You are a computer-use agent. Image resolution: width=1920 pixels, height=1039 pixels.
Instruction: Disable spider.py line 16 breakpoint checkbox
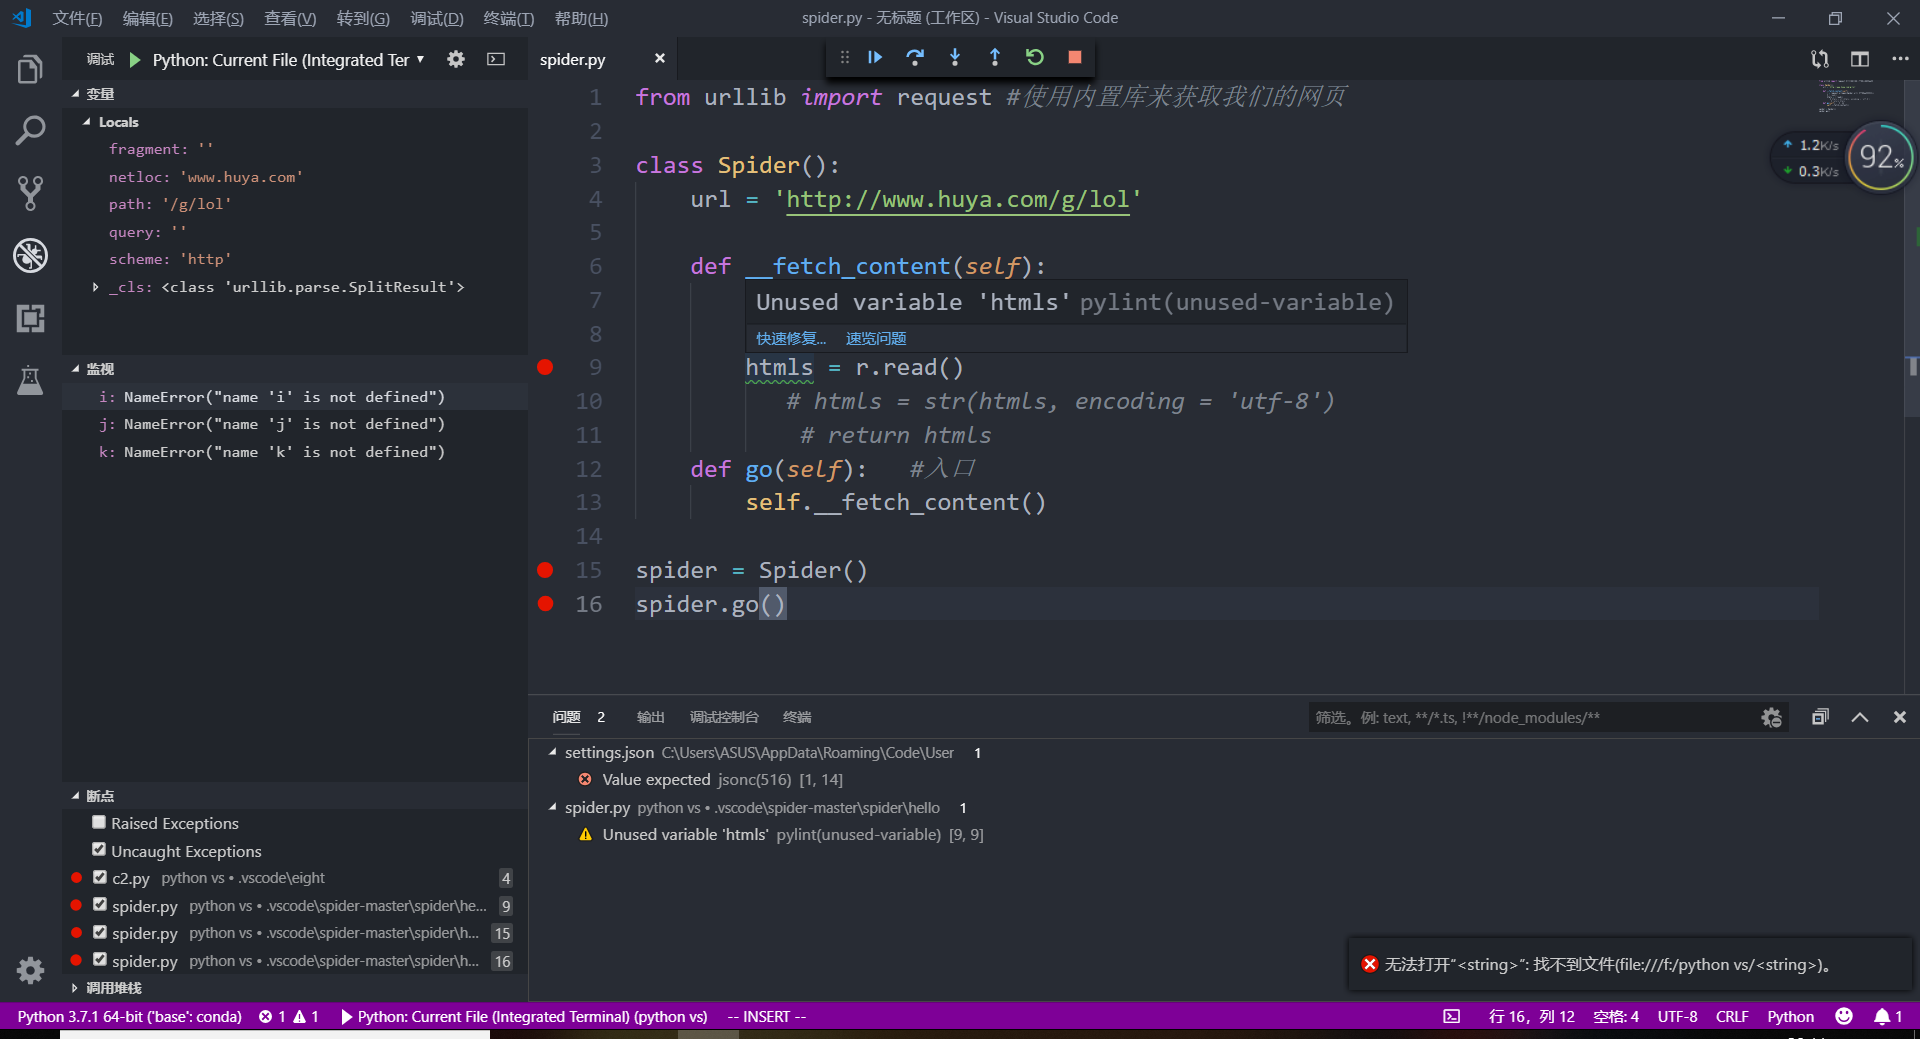coord(99,960)
